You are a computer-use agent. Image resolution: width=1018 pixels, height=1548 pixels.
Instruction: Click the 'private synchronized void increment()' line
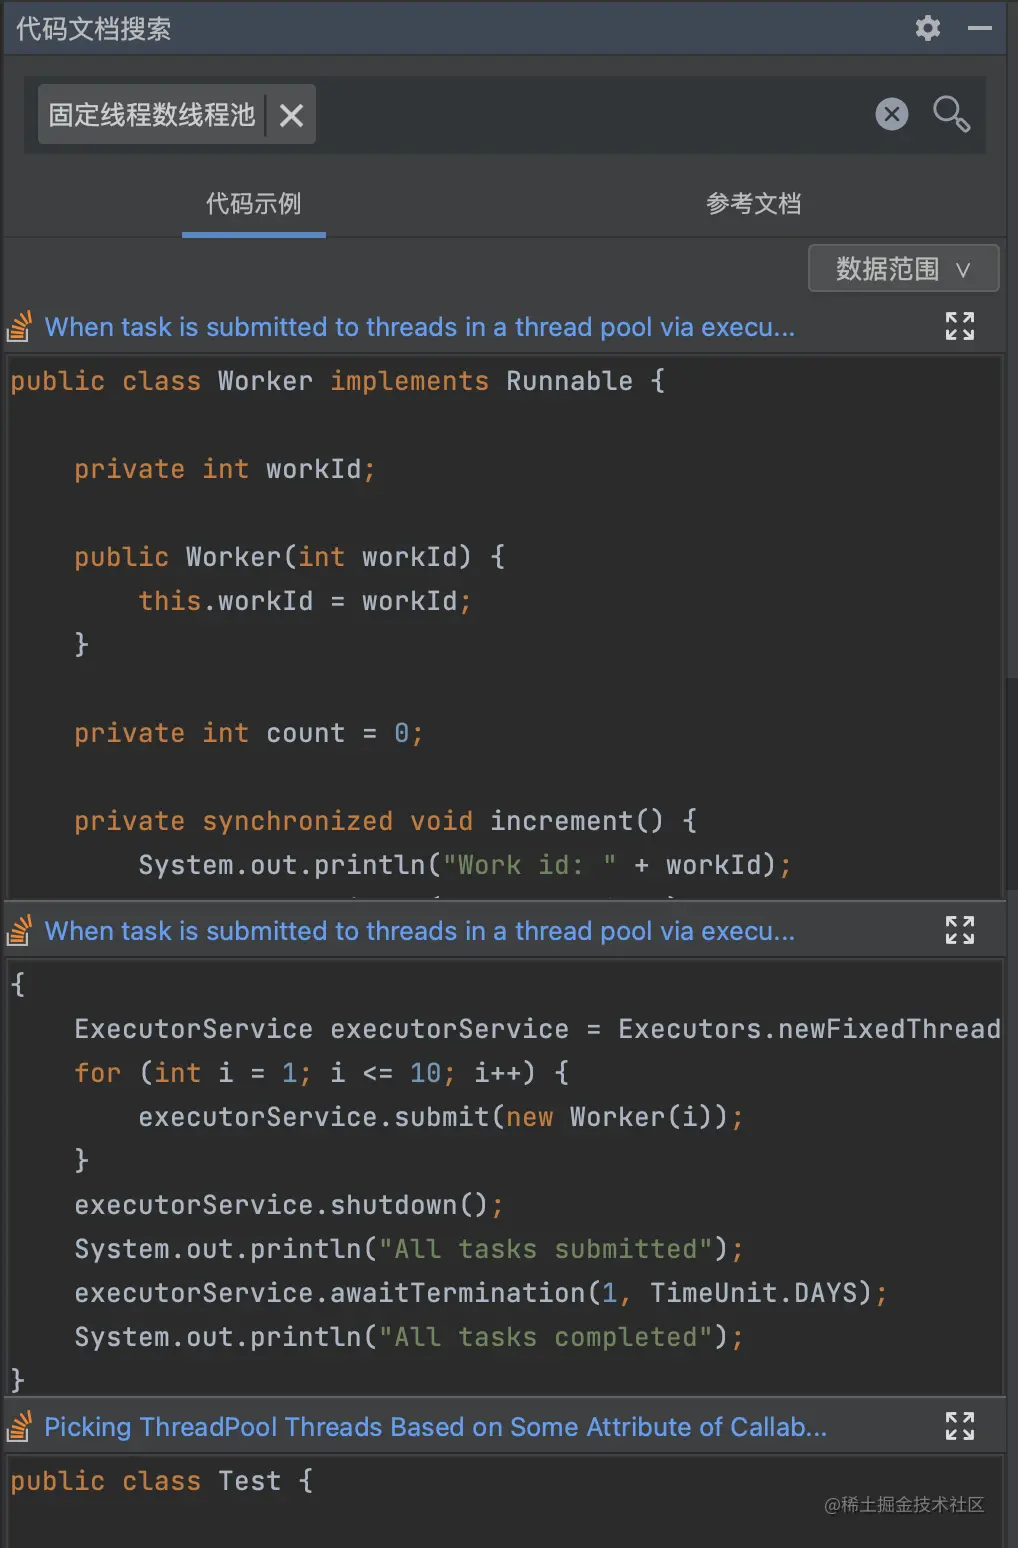coord(386,821)
